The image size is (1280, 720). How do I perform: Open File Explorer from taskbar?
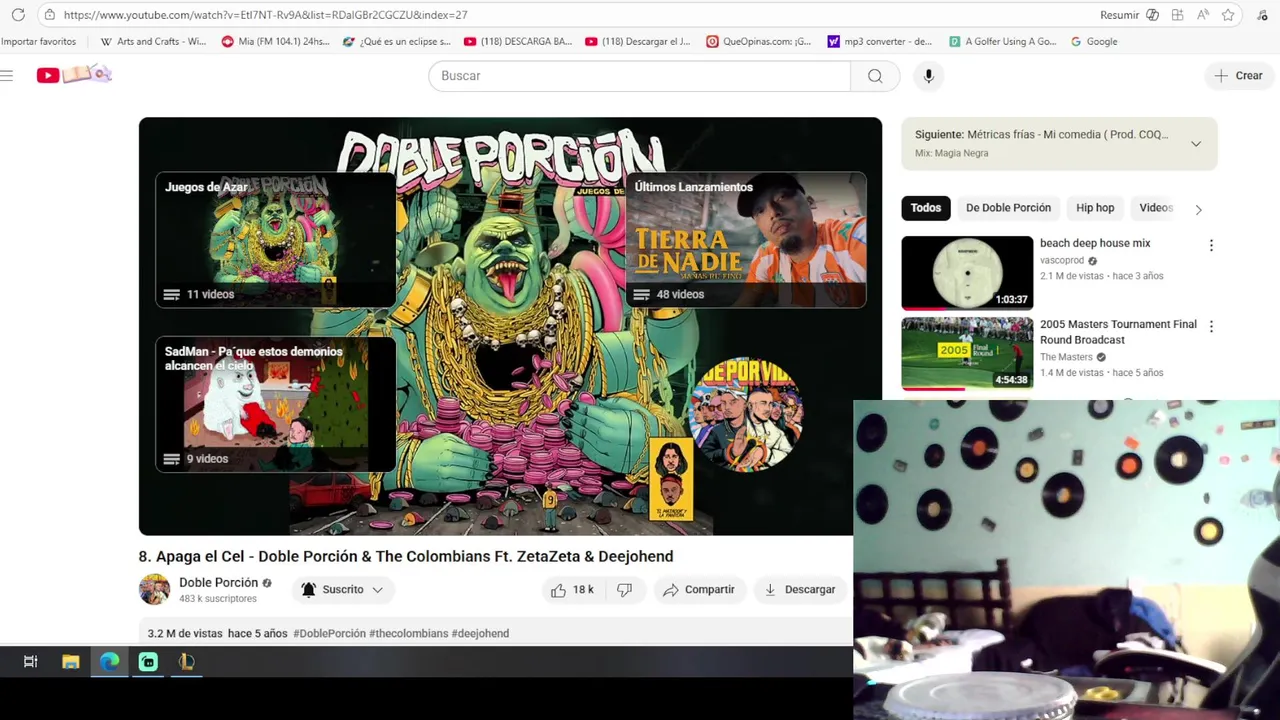coord(70,661)
